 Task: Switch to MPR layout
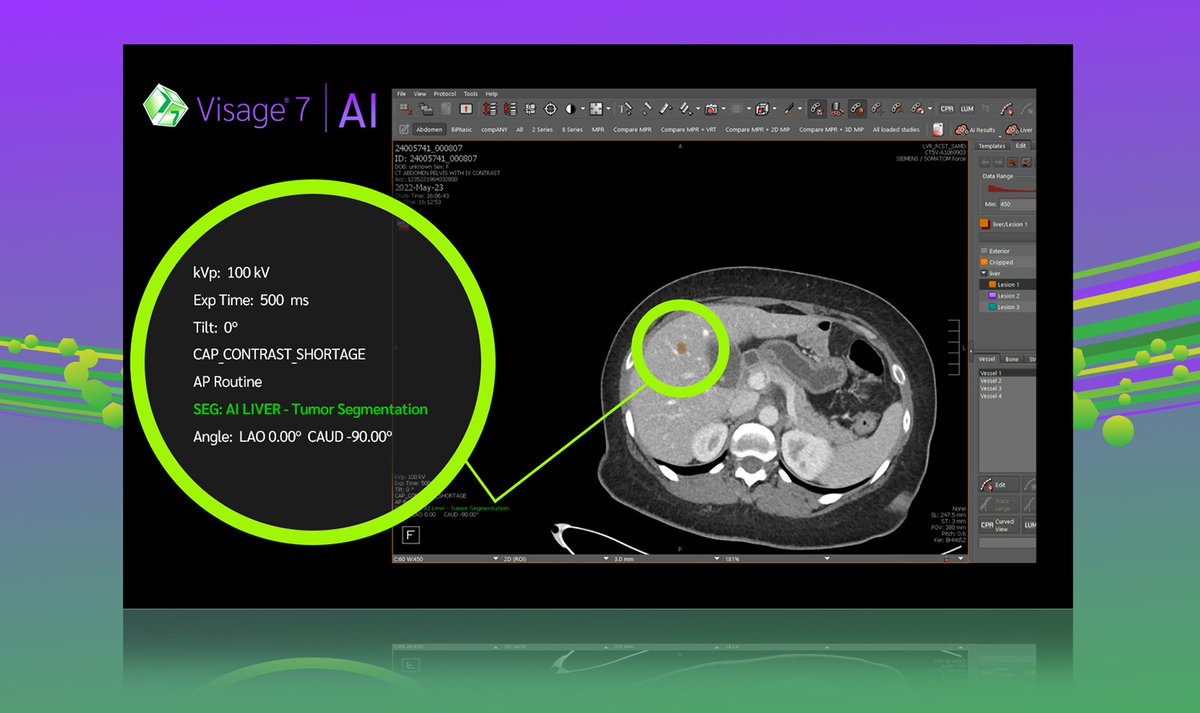598,129
